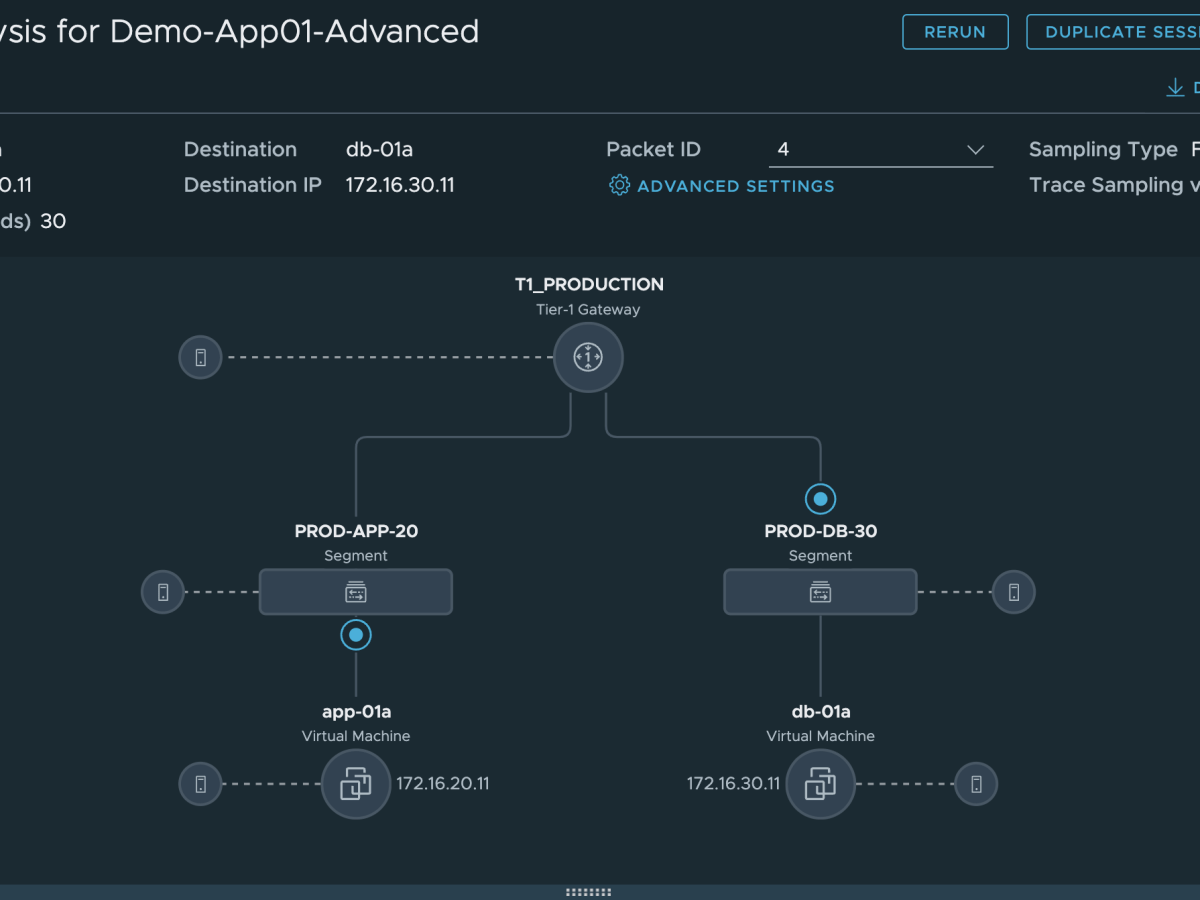Select the T1_PRODUCTION Tier-1 Gateway icon
The height and width of the screenshot is (900, 1200).
point(588,356)
